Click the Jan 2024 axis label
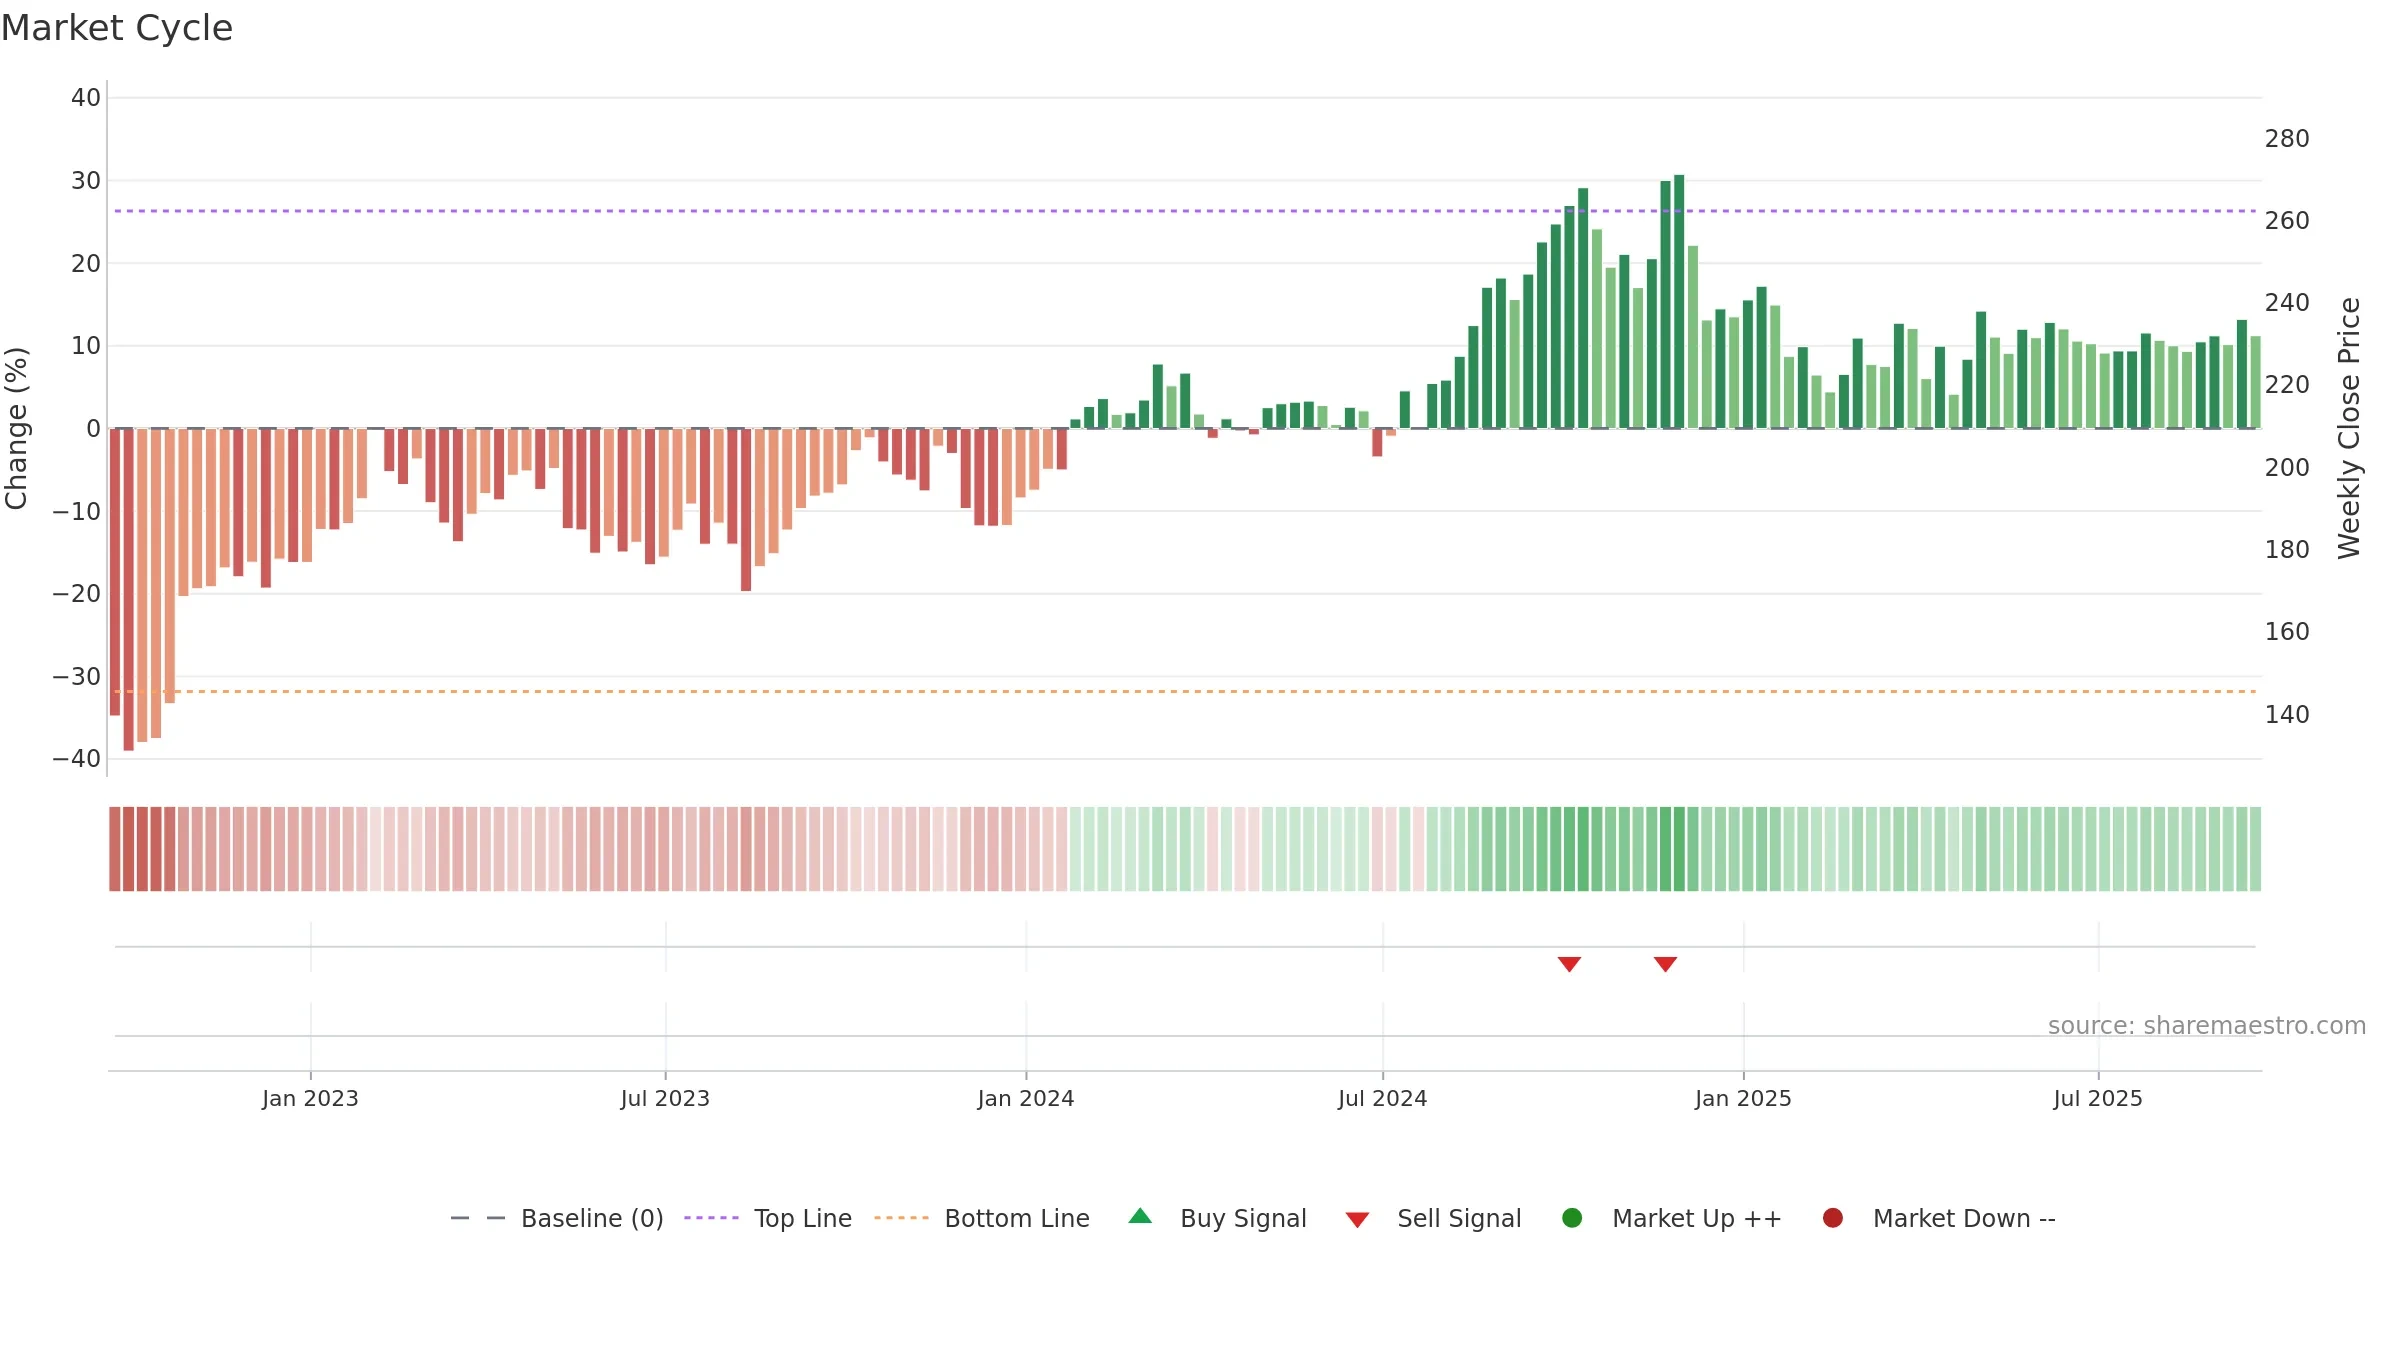Viewport: 2400px width, 1350px height. click(x=1026, y=1098)
